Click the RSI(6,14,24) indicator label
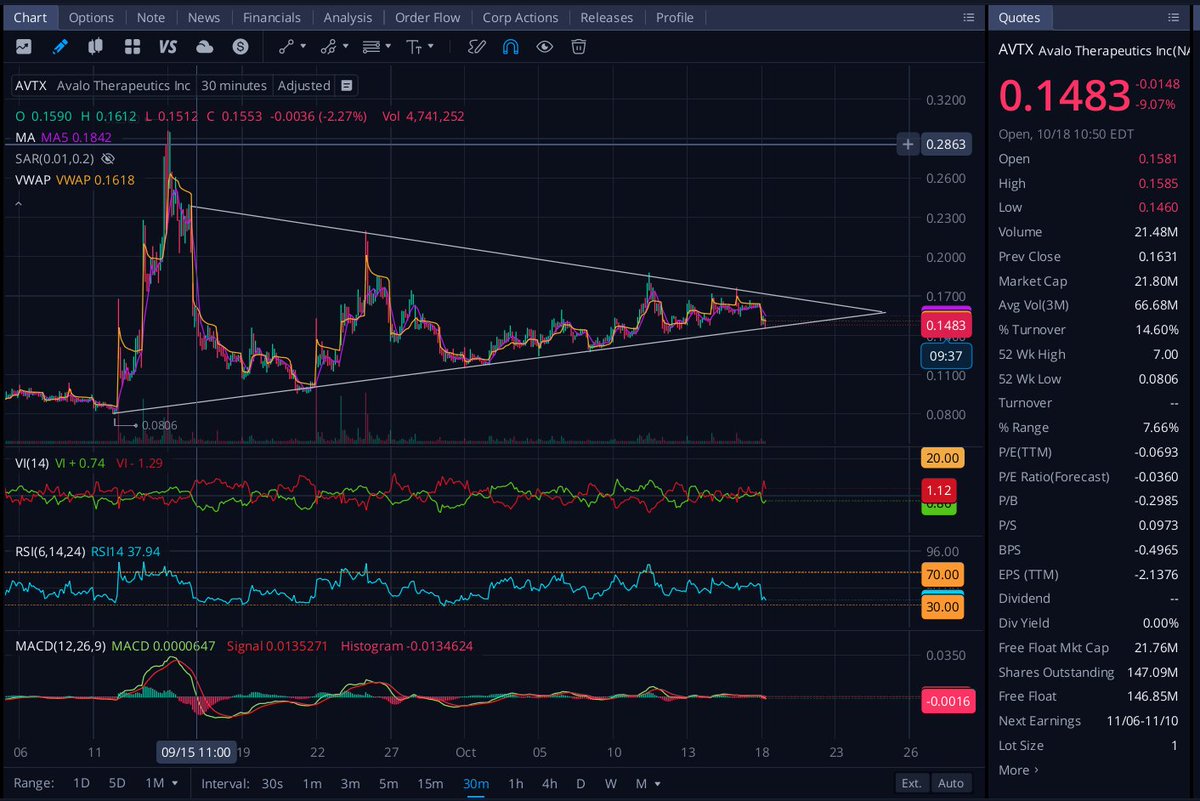The height and width of the screenshot is (801, 1200). pyautogui.click(x=50, y=551)
